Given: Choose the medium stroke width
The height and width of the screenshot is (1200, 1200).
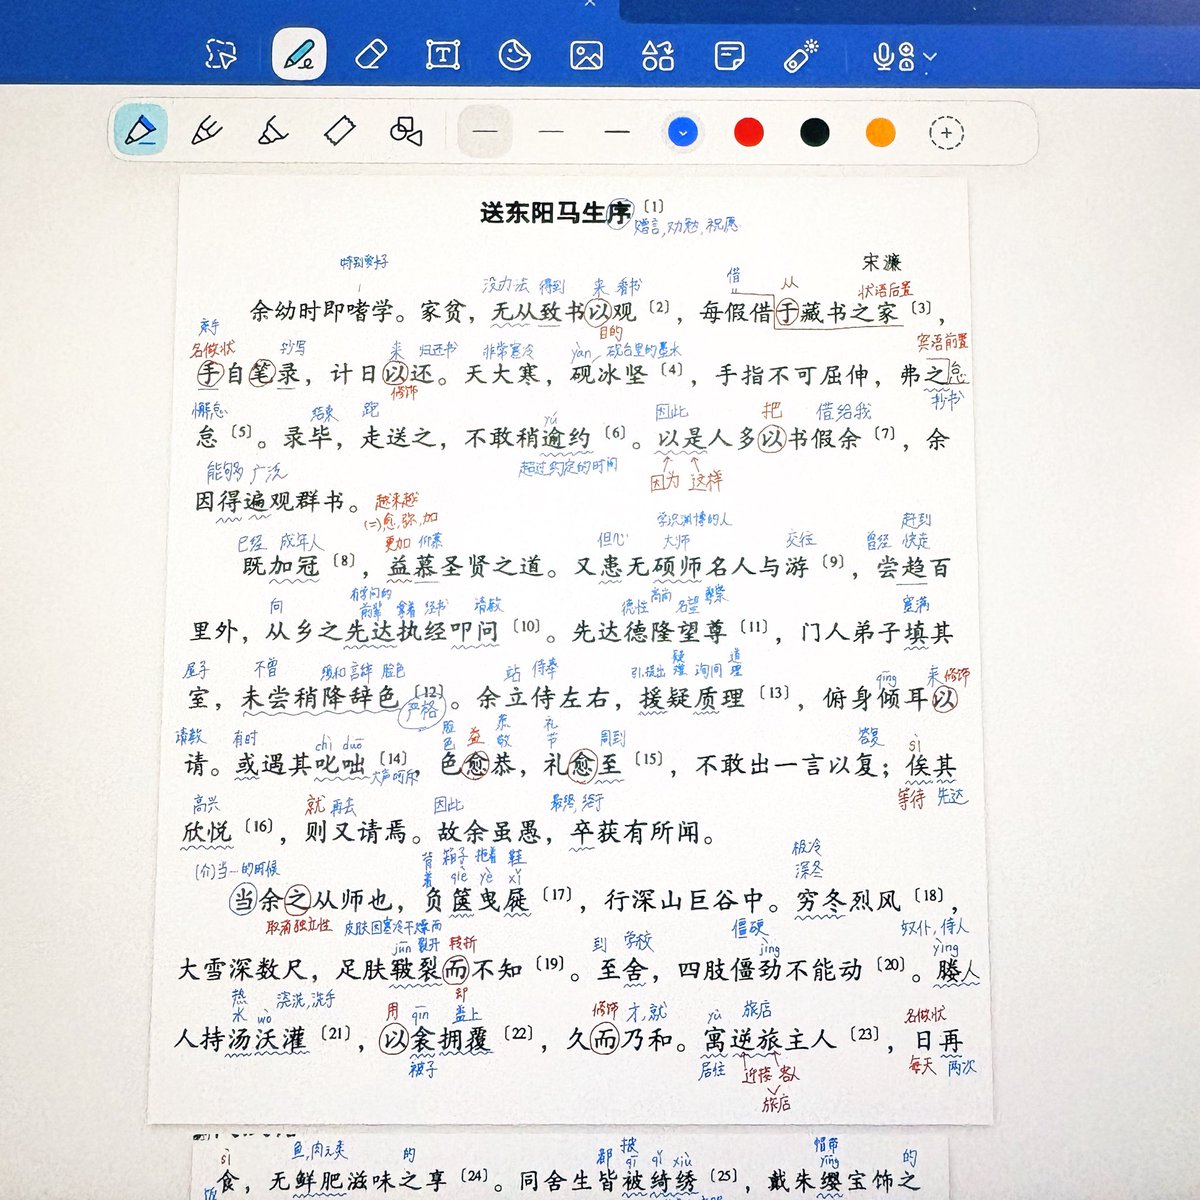Looking at the screenshot, I should tap(551, 132).
